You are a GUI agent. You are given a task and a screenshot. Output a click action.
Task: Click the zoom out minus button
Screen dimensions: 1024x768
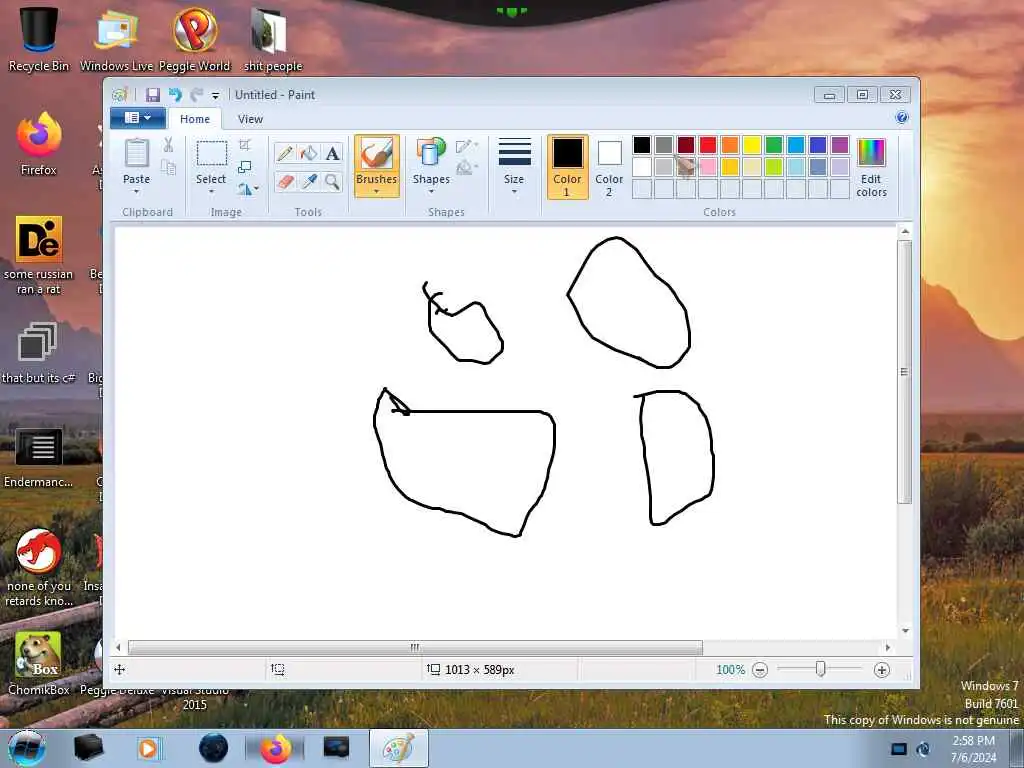(x=760, y=670)
